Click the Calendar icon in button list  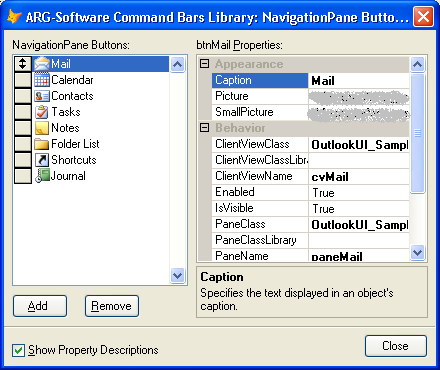42,80
